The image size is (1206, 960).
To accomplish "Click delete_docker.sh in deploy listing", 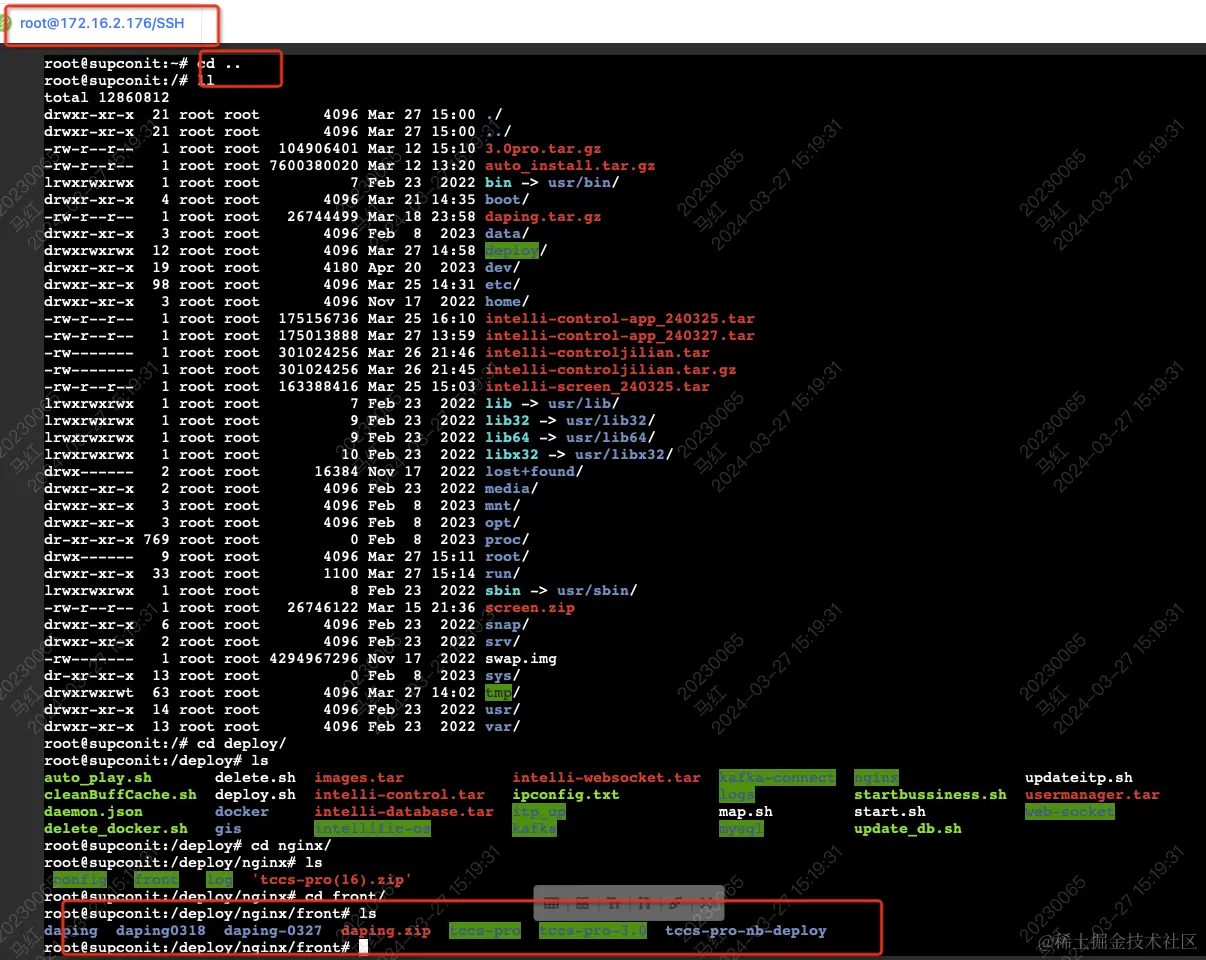I will [116, 828].
